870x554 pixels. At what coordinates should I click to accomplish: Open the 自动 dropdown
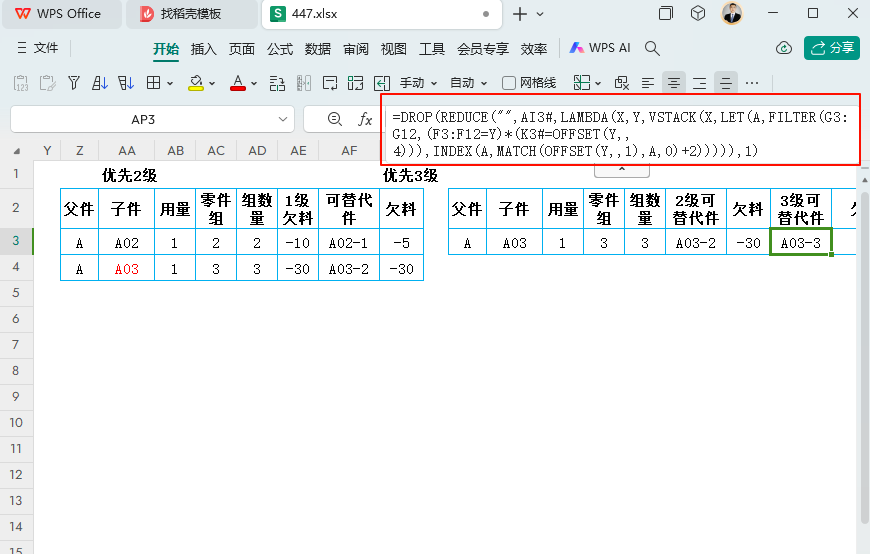pos(468,83)
